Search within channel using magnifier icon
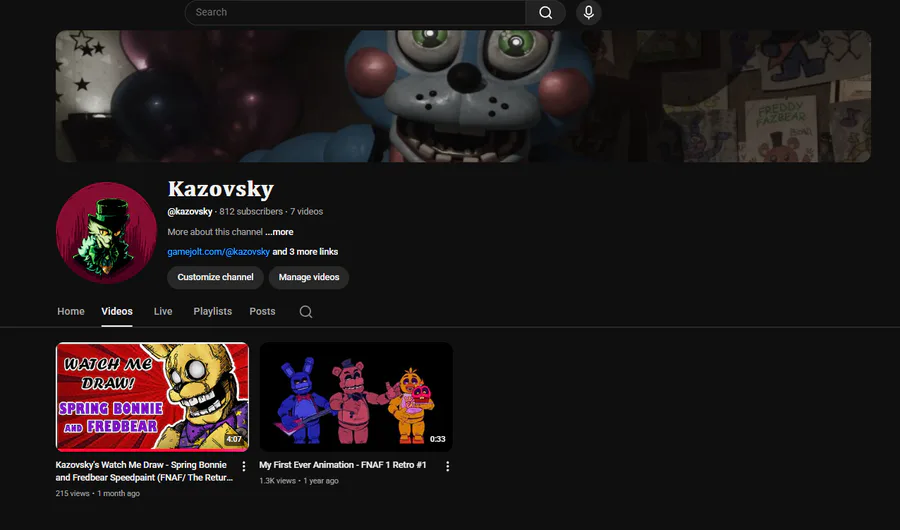This screenshot has width=900, height=530. (306, 311)
